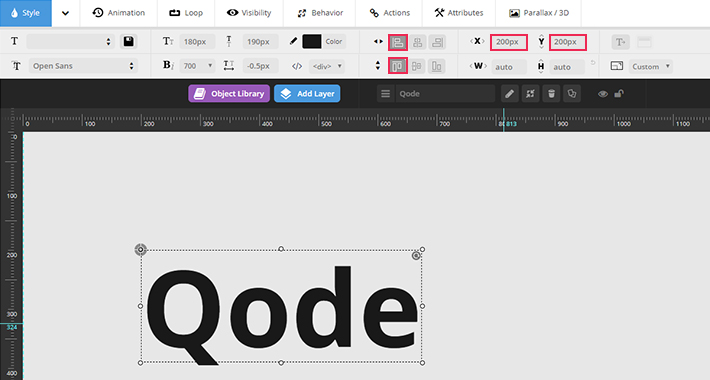Click the W width auto field
710x380 pixels.
509,67
